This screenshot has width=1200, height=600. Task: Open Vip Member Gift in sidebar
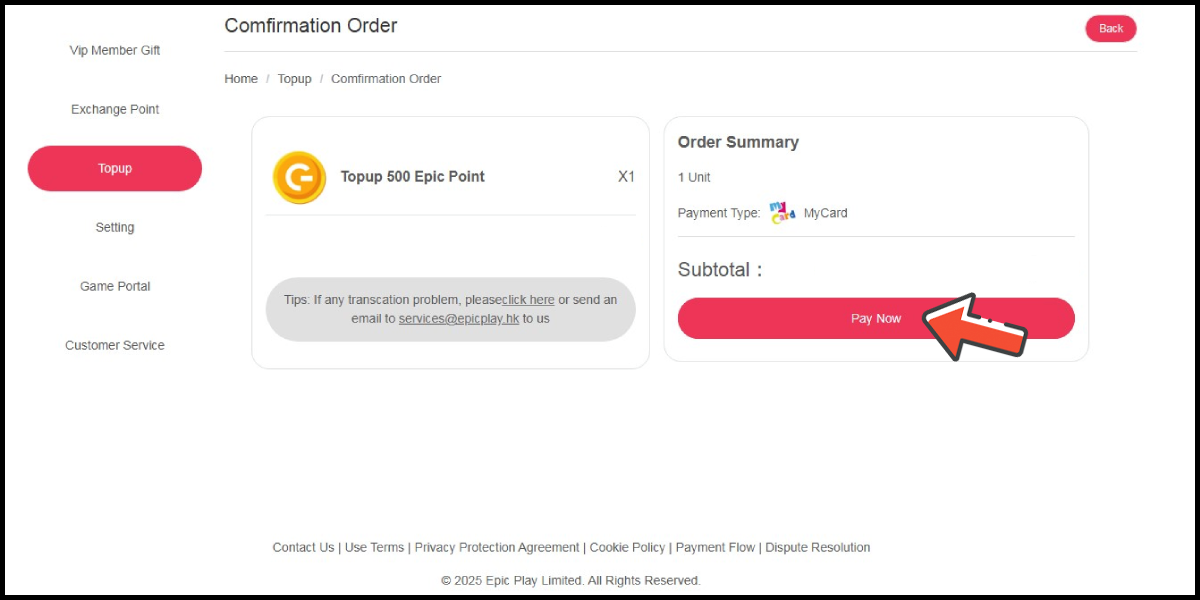[115, 51]
